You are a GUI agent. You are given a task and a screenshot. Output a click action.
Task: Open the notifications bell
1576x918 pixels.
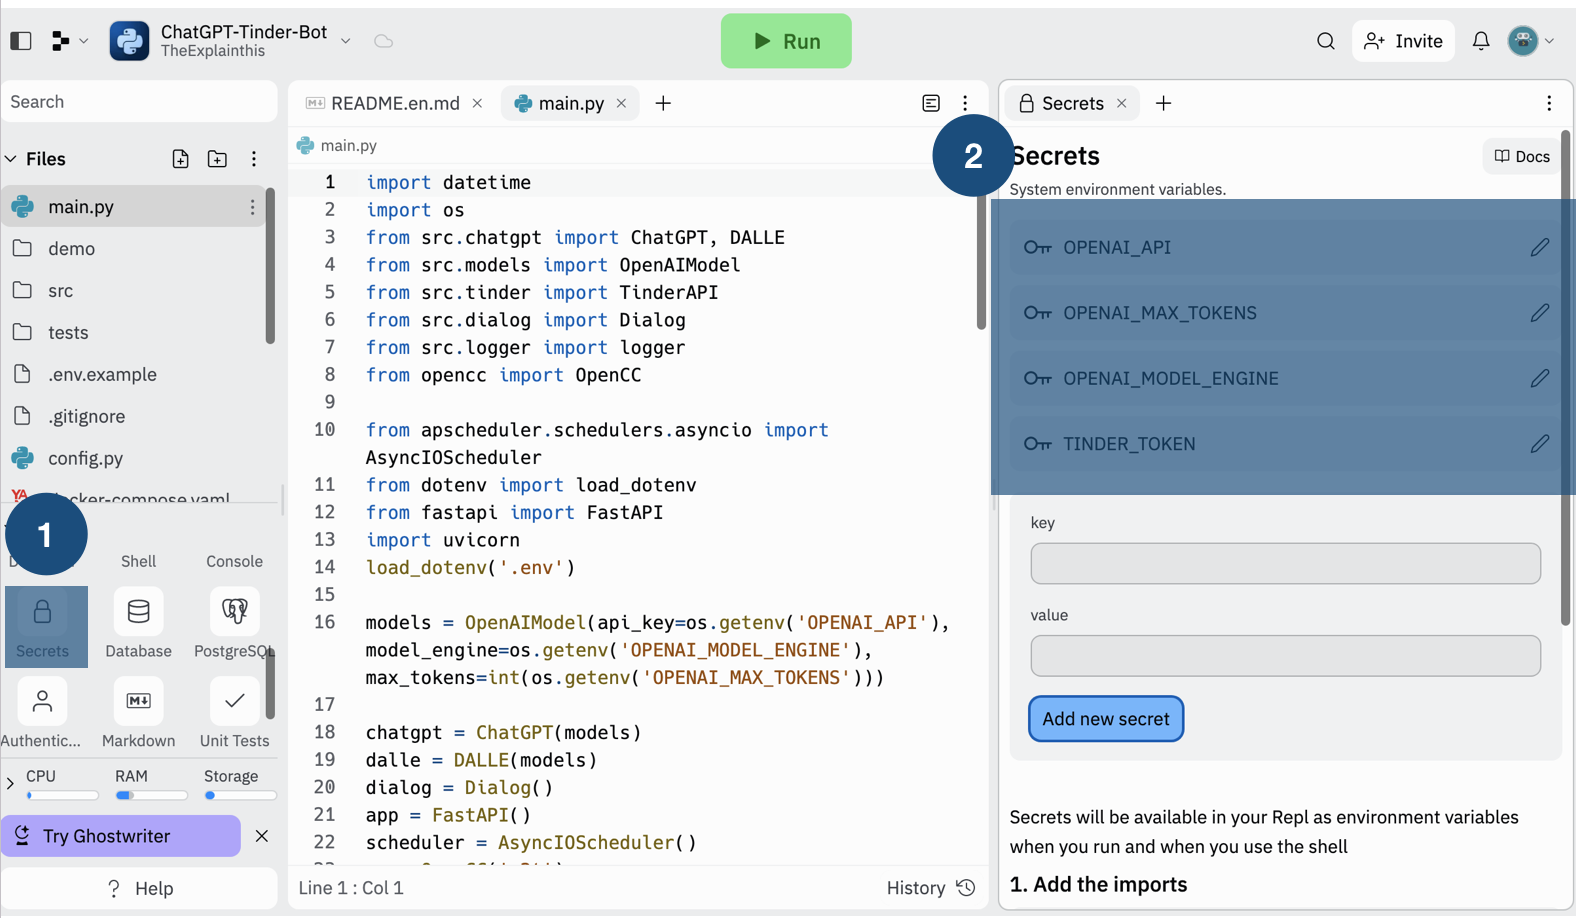(1480, 41)
